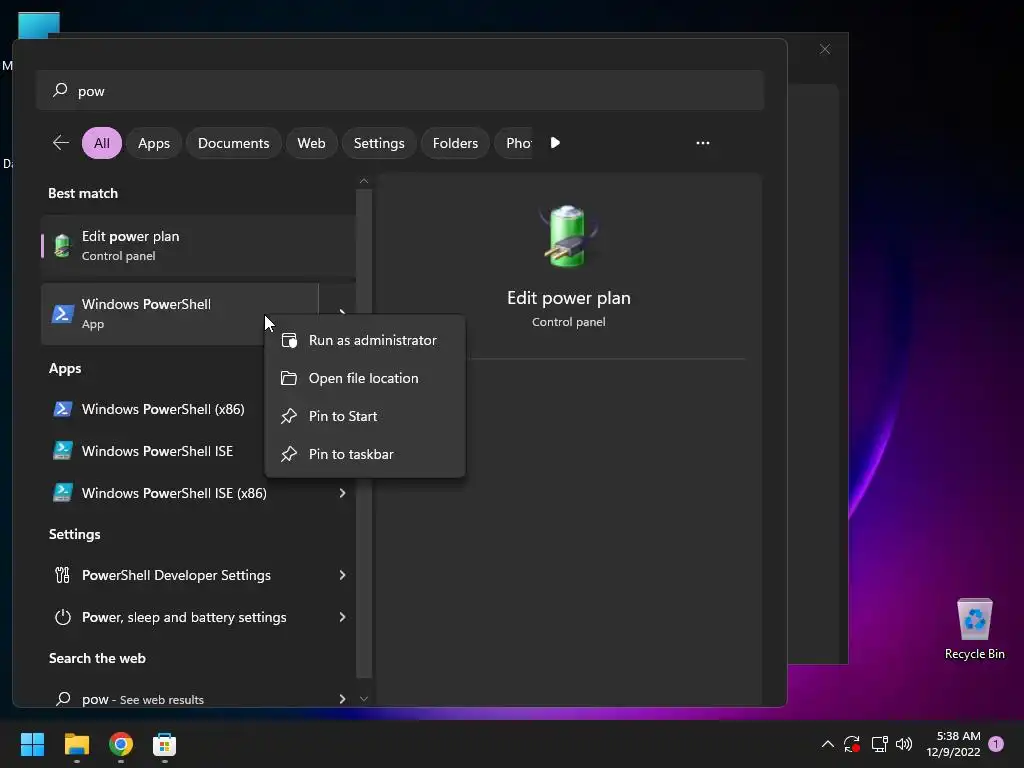Image resolution: width=1024 pixels, height=768 pixels.
Task: Switch to the Web filter tab
Action: [x=311, y=142]
